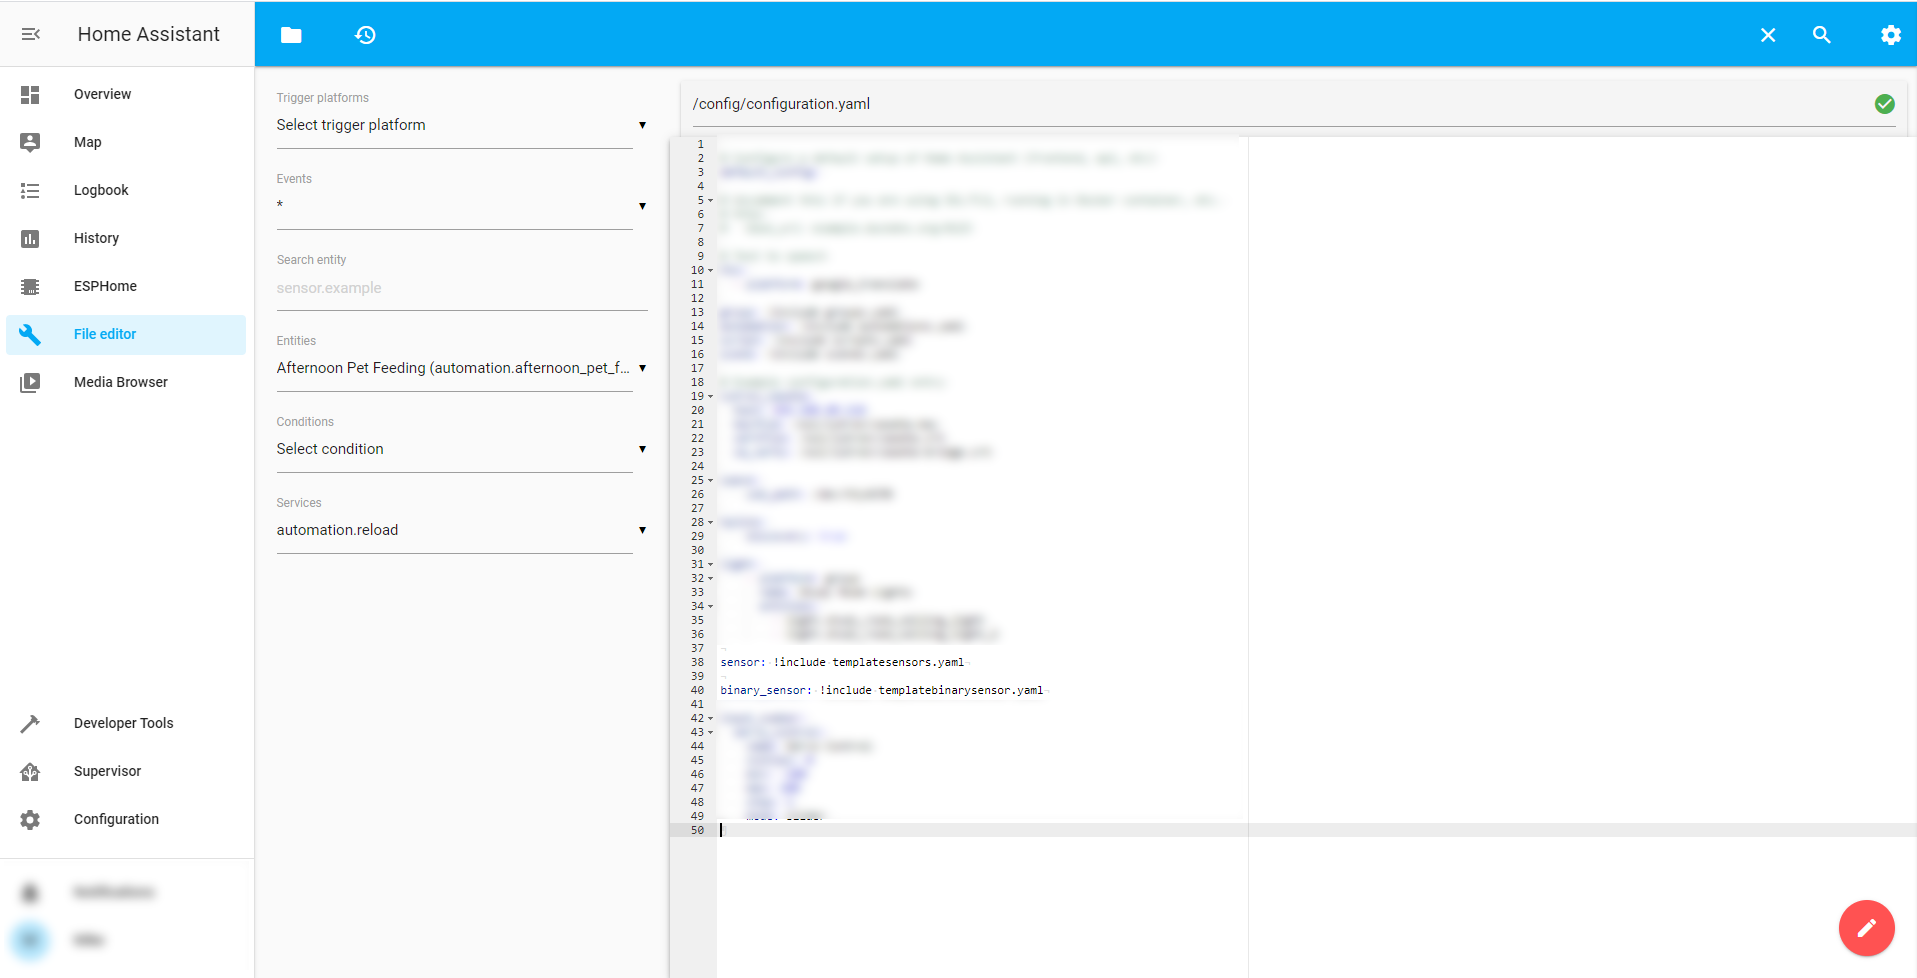The image size is (1917, 978).
Task: Open the Select trigger platform dropdown
Action: [x=462, y=125]
